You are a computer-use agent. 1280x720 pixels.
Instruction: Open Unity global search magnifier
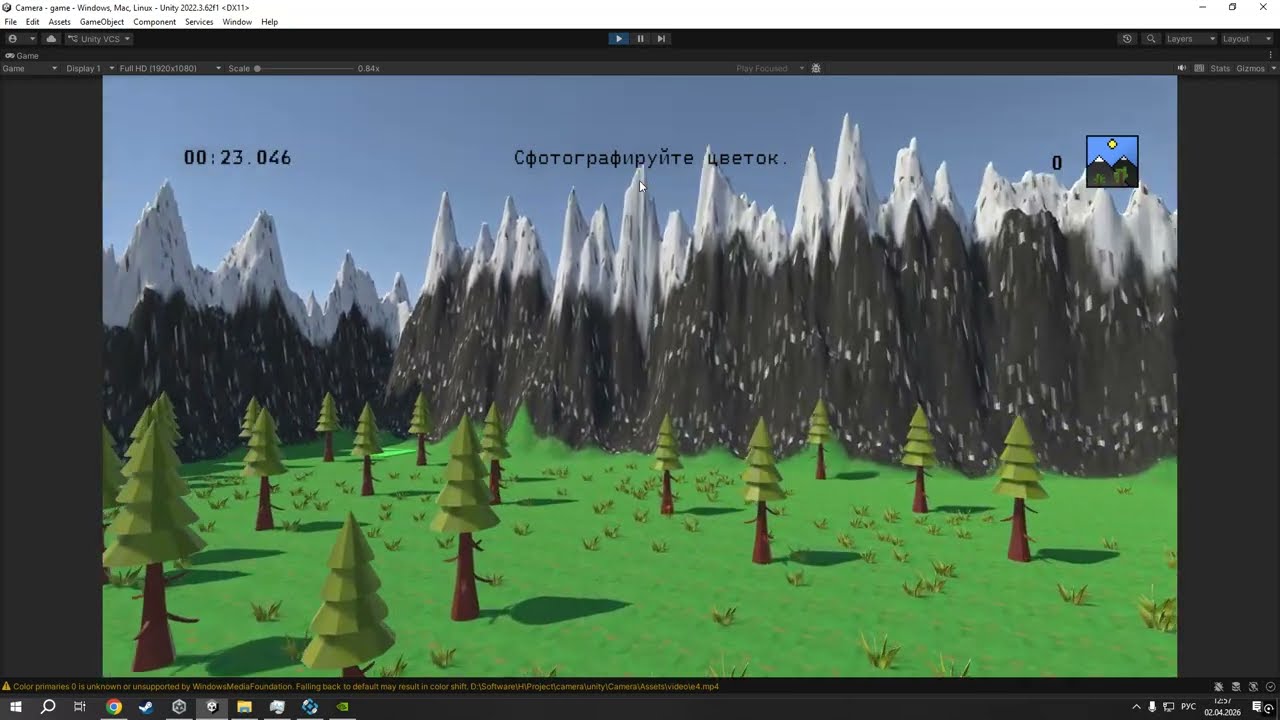(x=1151, y=39)
